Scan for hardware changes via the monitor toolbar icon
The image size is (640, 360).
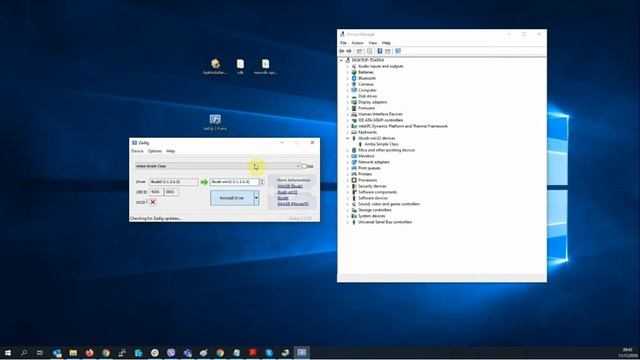point(398,51)
